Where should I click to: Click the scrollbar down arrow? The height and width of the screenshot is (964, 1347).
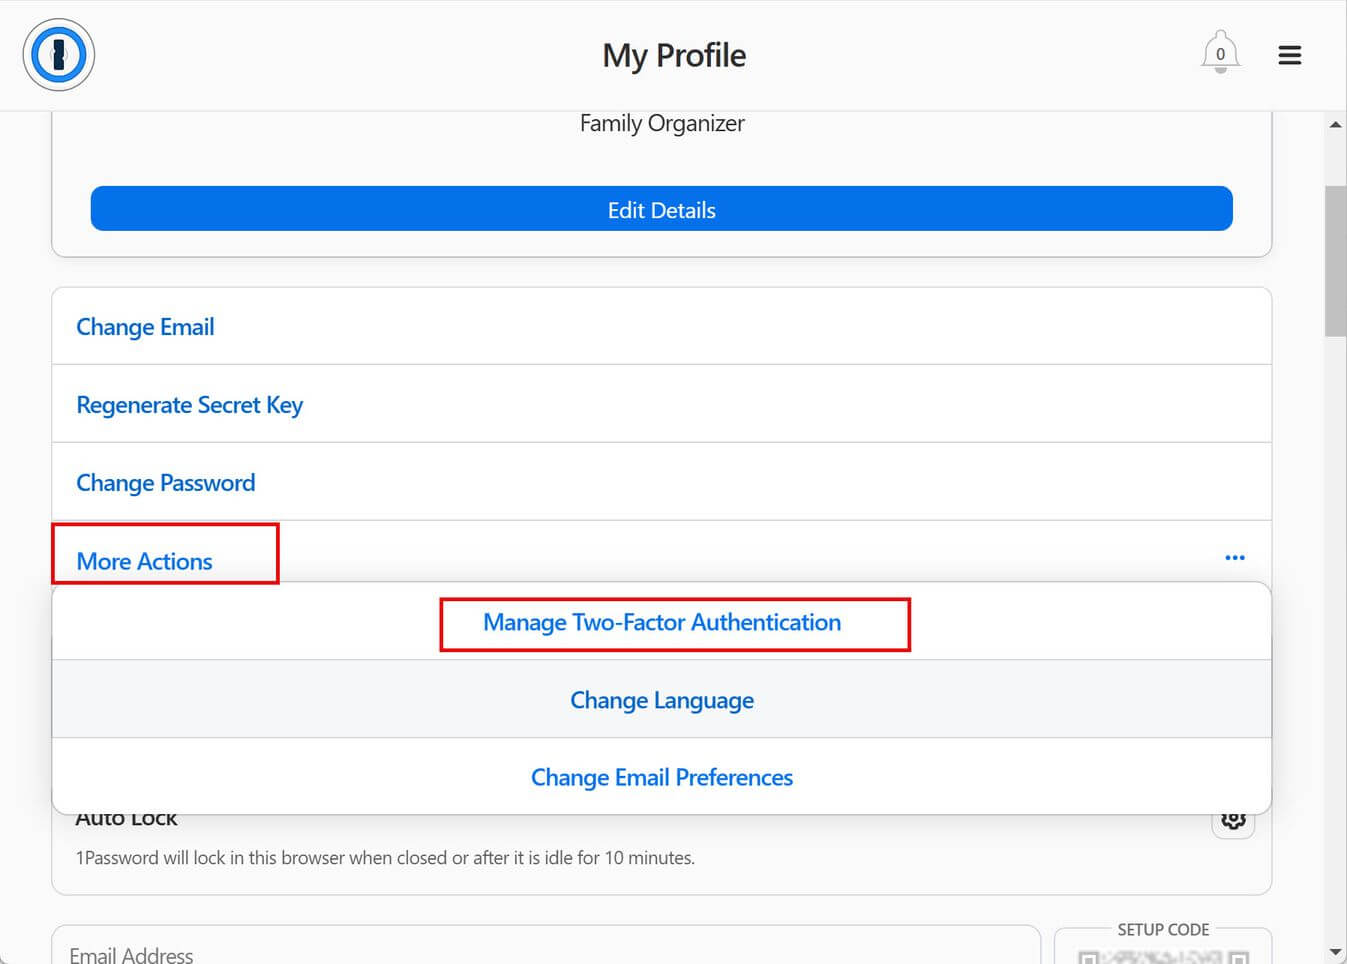(x=1335, y=952)
